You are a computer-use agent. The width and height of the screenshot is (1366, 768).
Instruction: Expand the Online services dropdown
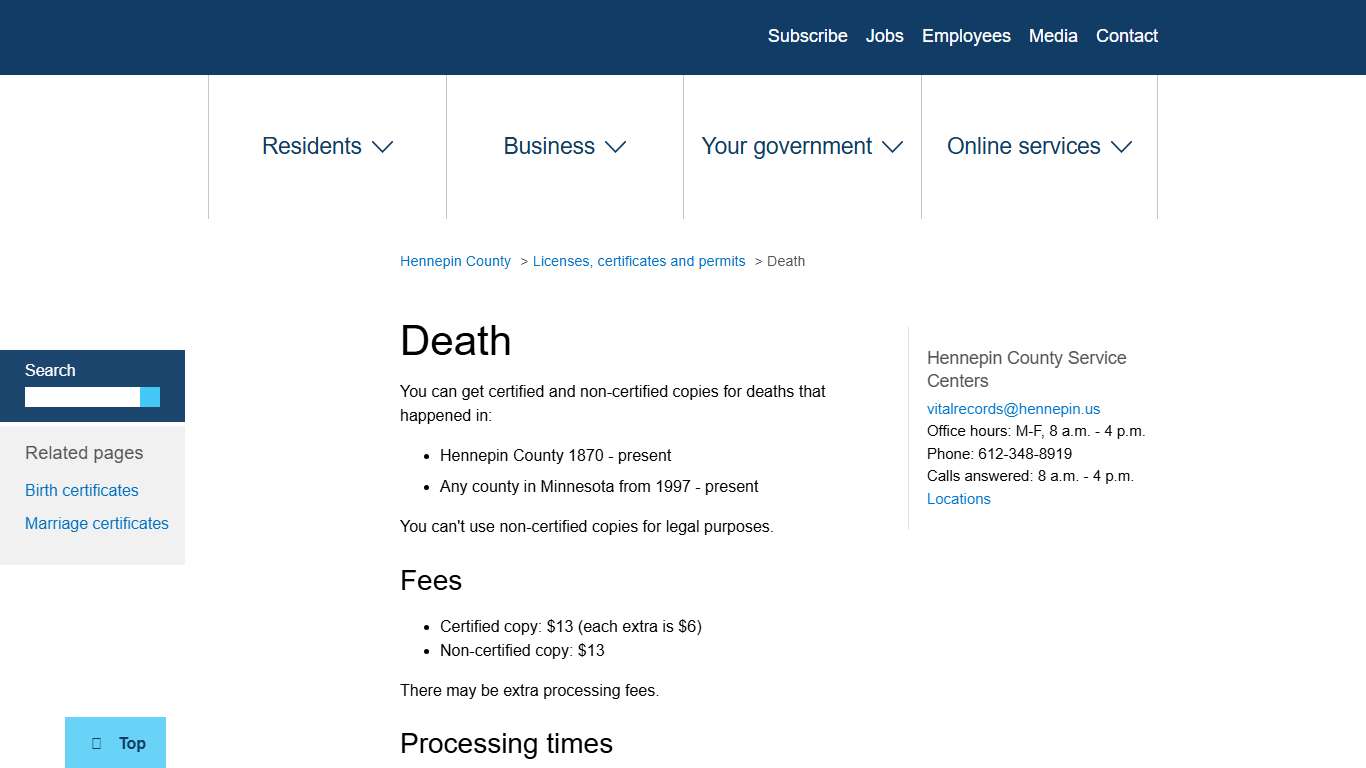[x=1038, y=146]
